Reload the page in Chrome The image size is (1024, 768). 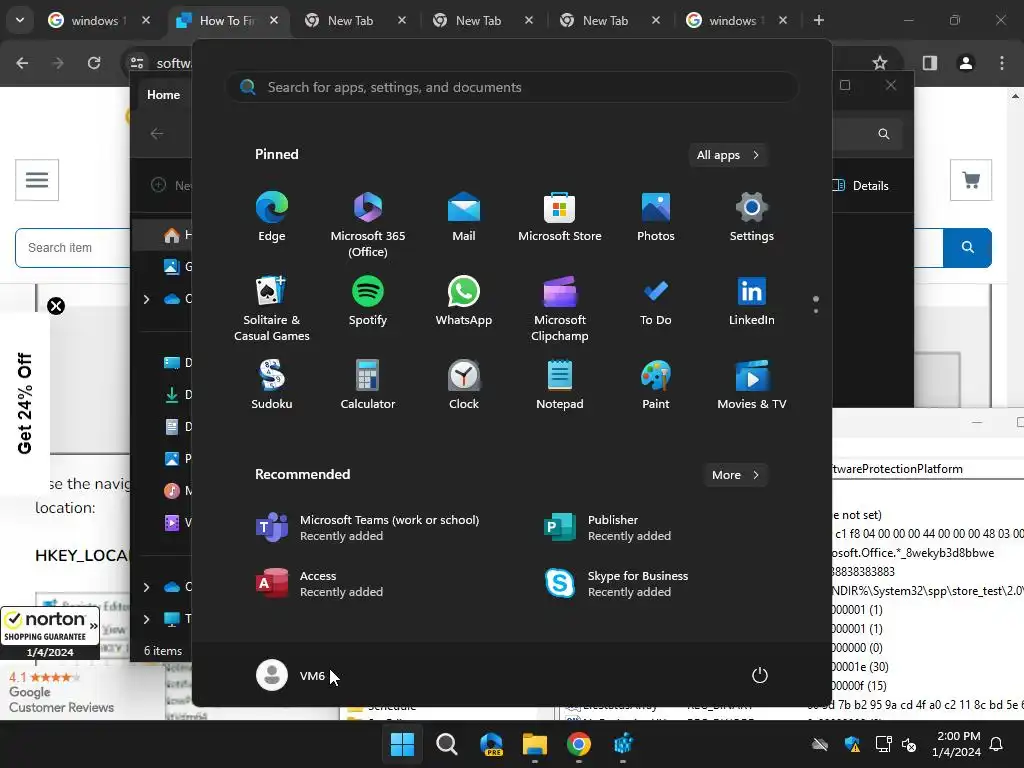click(x=94, y=63)
